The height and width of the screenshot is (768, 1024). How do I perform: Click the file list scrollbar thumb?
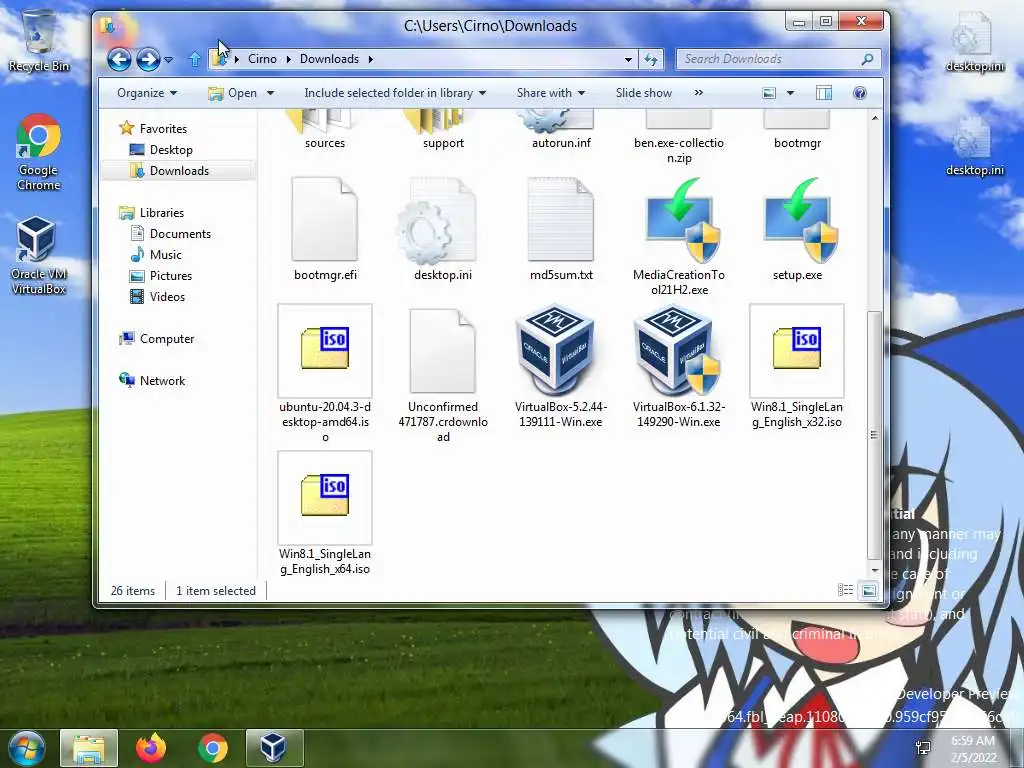coord(874,435)
